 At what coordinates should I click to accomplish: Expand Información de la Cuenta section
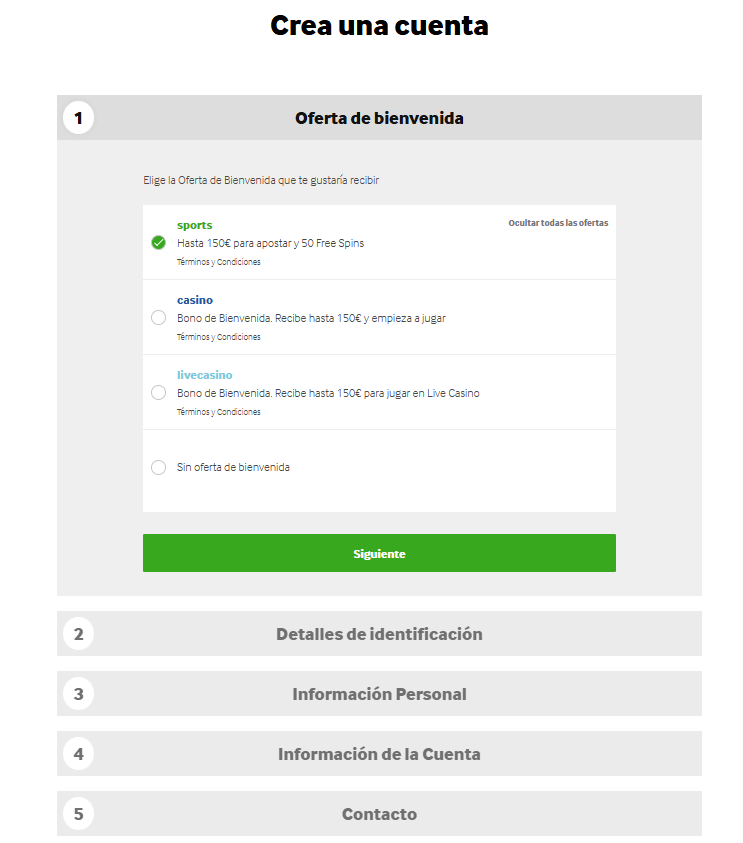click(379, 754)
